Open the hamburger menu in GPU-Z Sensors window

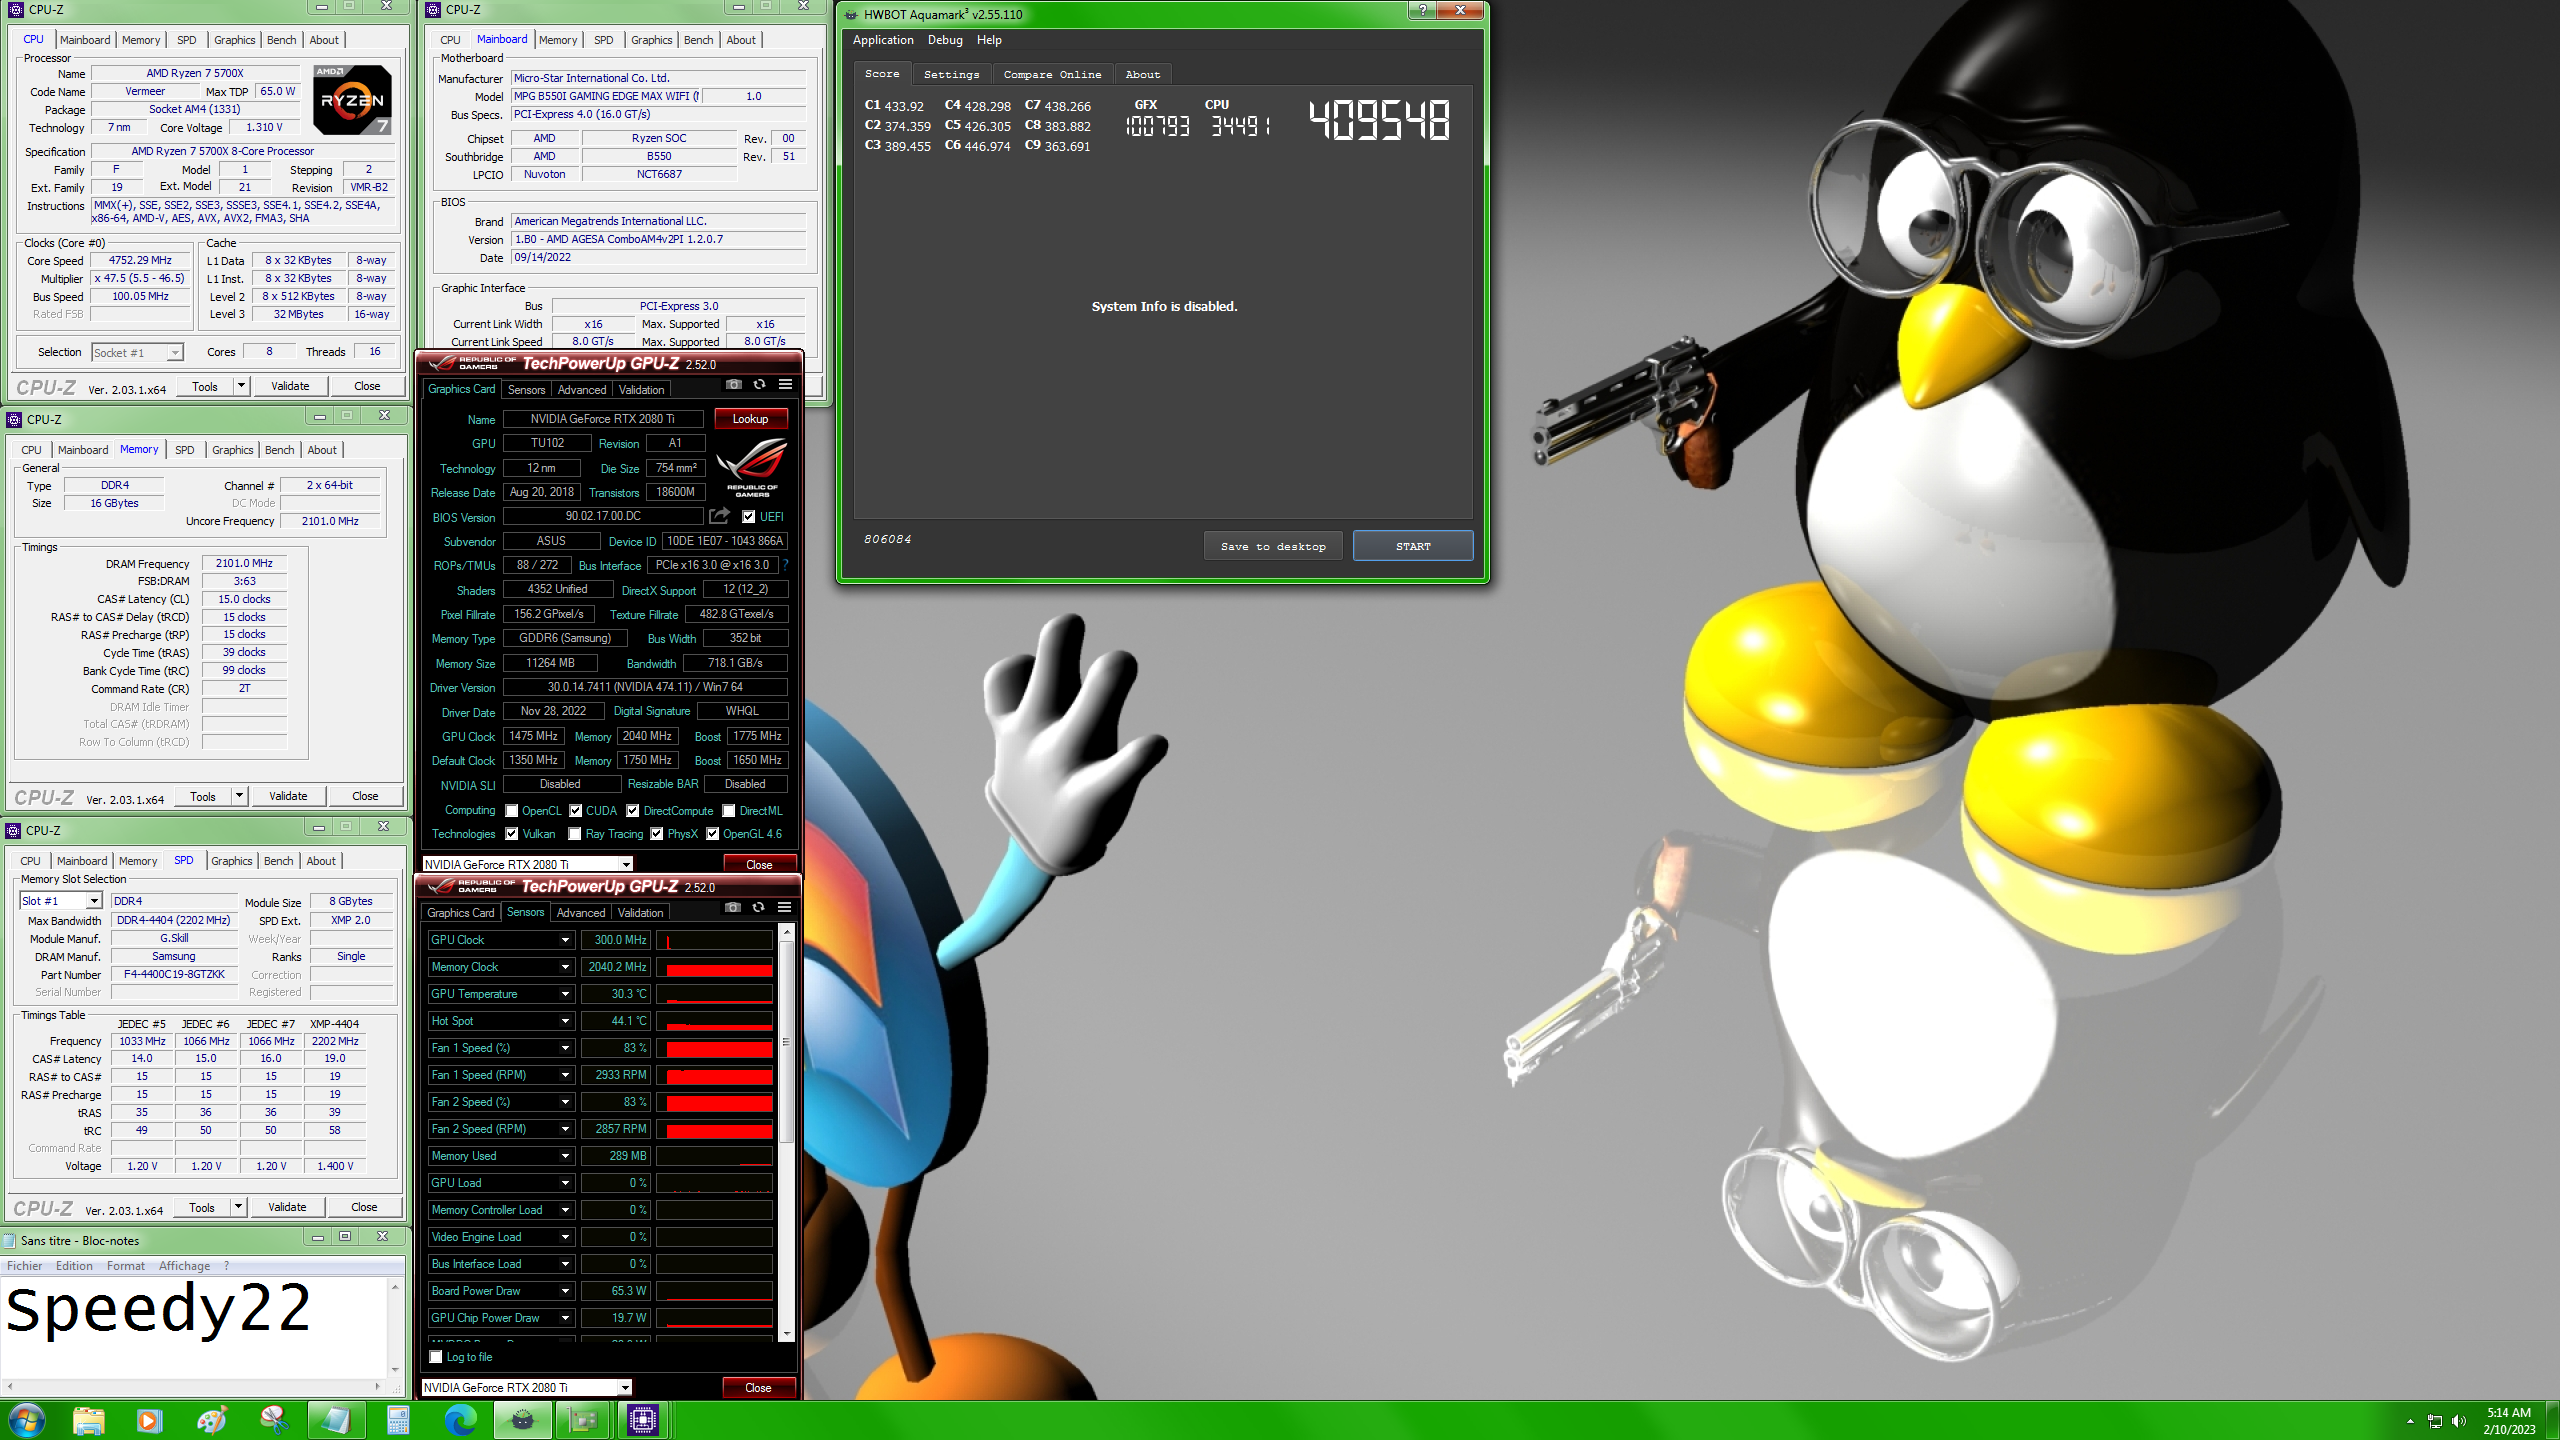pyautogui.click(x=785, y=908)
